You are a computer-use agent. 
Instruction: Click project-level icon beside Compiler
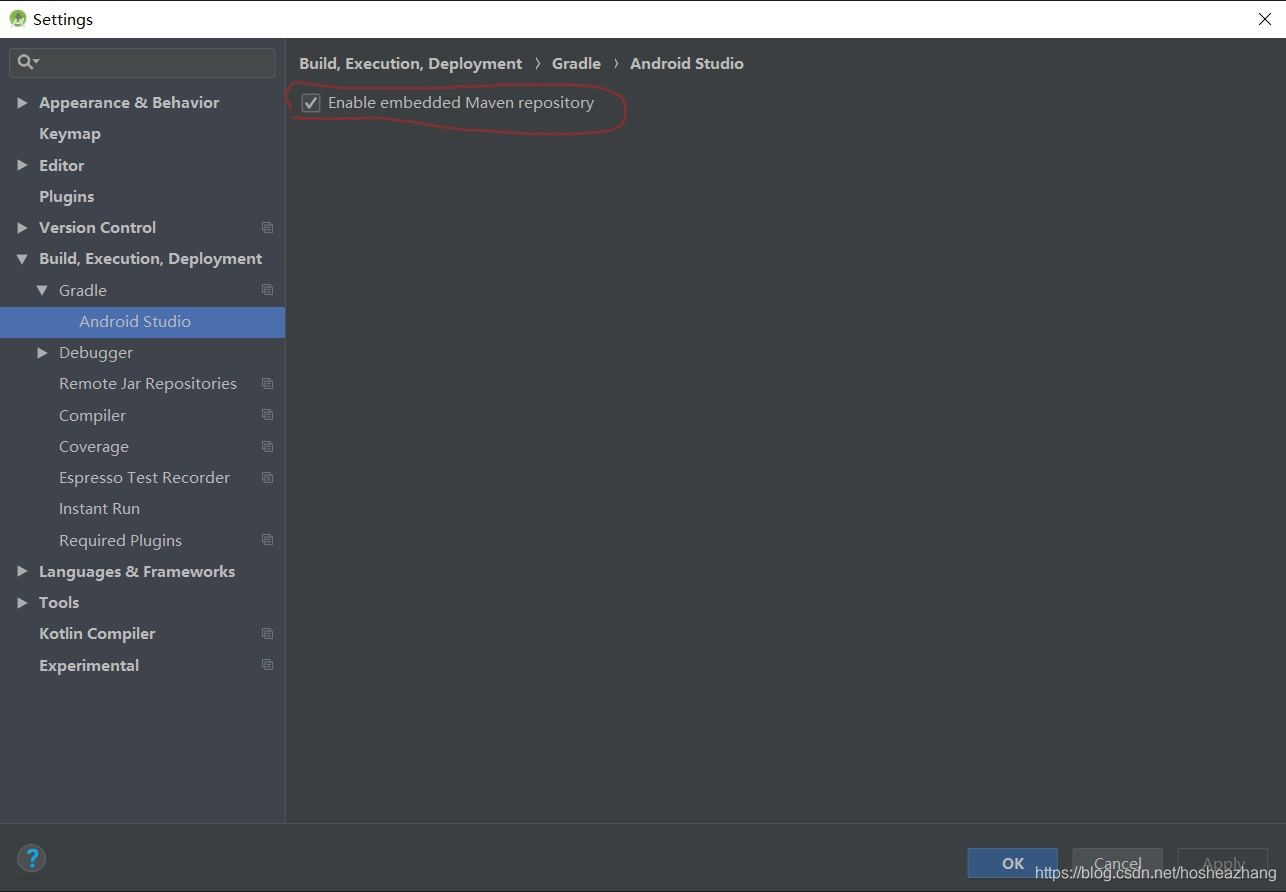coord(267,415)
